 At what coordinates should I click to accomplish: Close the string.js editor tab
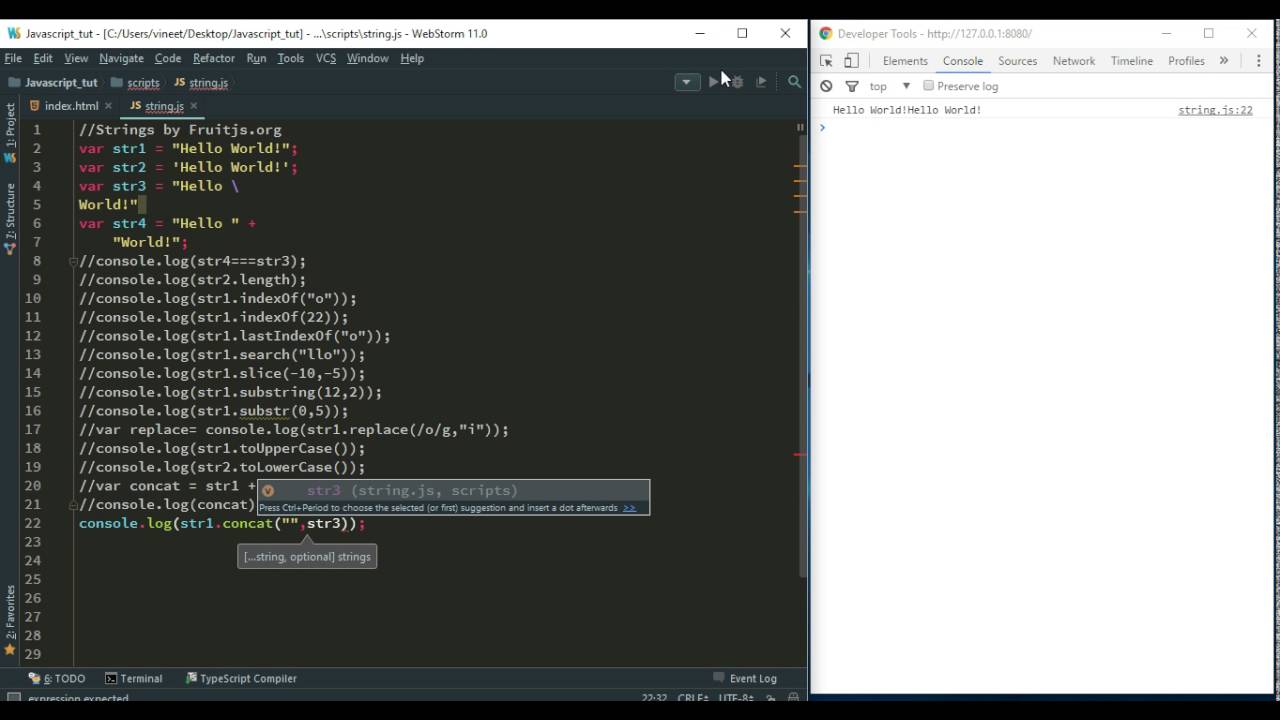point(194,106)
